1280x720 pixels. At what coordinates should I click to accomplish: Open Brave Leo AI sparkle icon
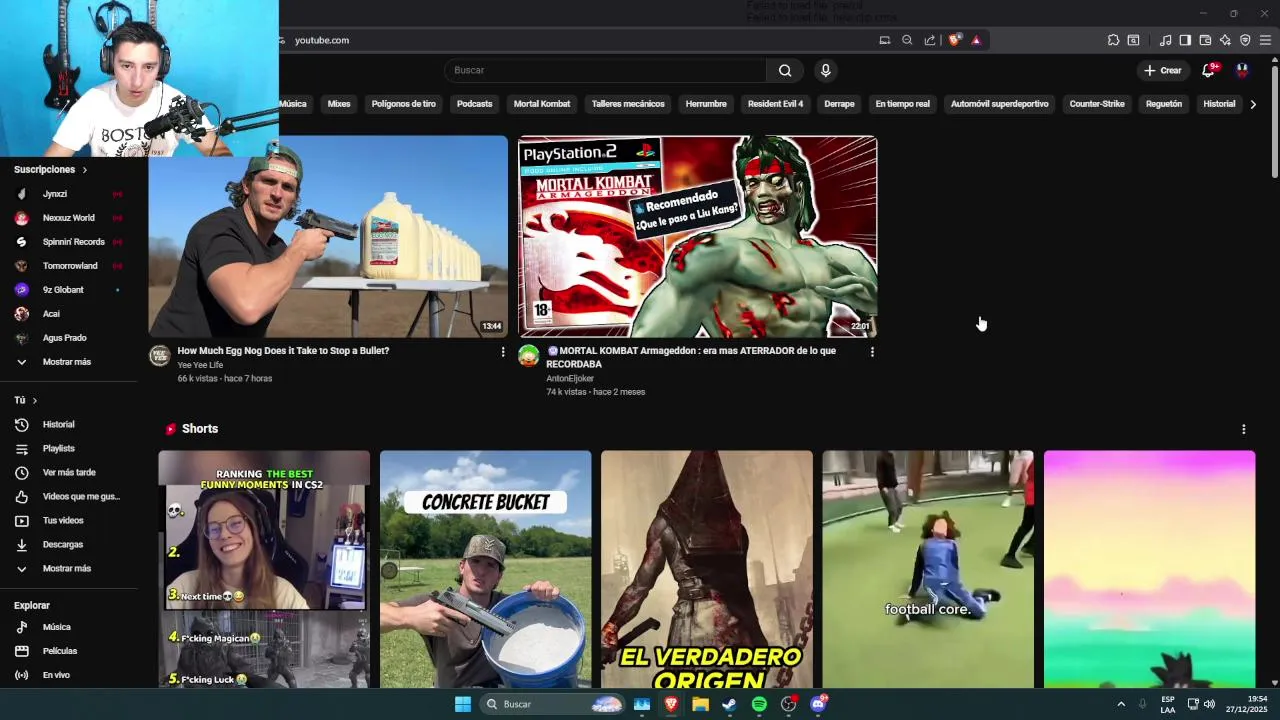(1225, 40)
